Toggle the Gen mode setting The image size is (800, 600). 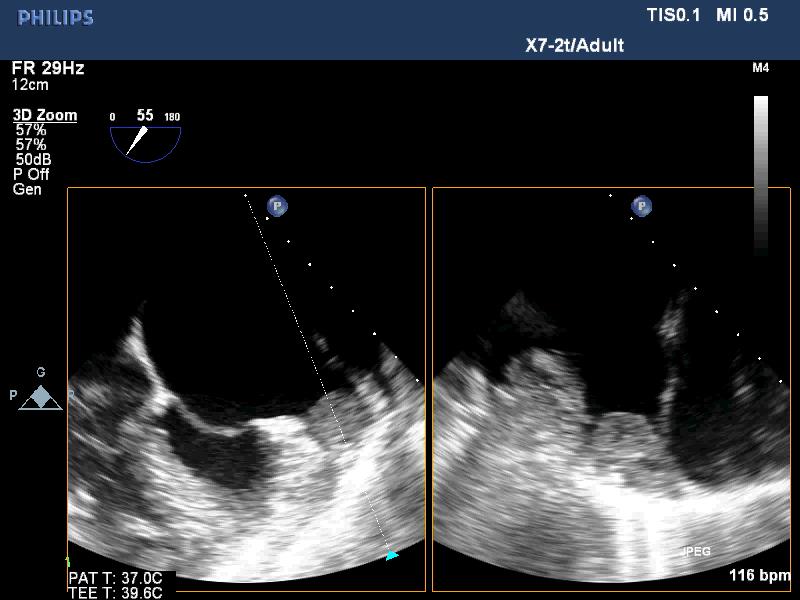tap(27, 189)
